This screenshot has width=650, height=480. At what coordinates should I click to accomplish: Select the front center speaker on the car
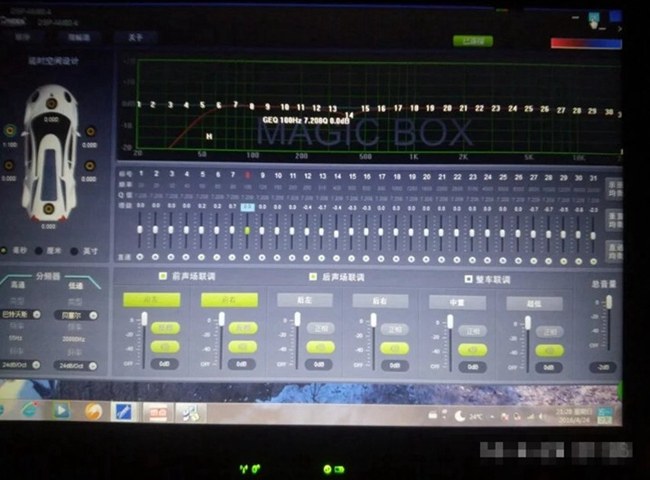click(x=52, y=103)
